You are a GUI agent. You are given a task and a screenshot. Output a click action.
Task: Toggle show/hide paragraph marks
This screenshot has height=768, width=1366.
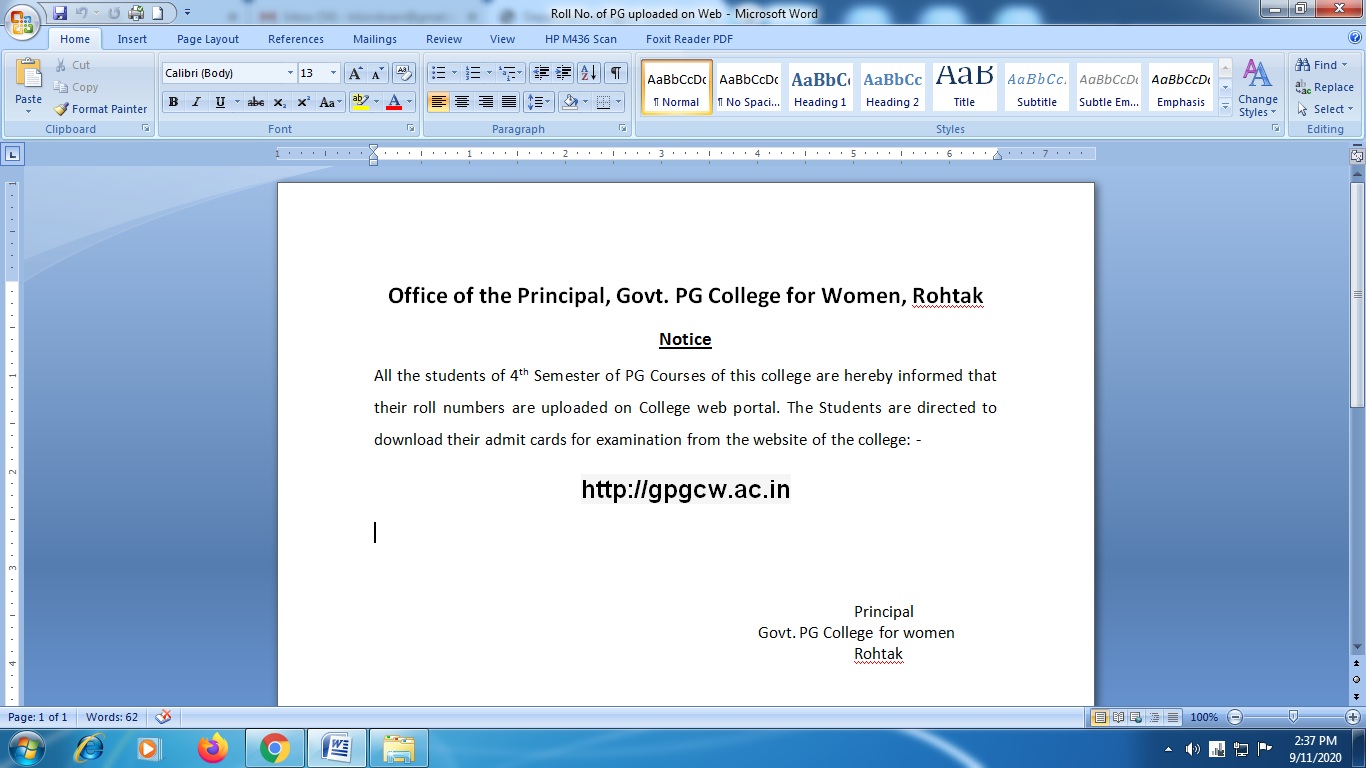coord(616,73)
